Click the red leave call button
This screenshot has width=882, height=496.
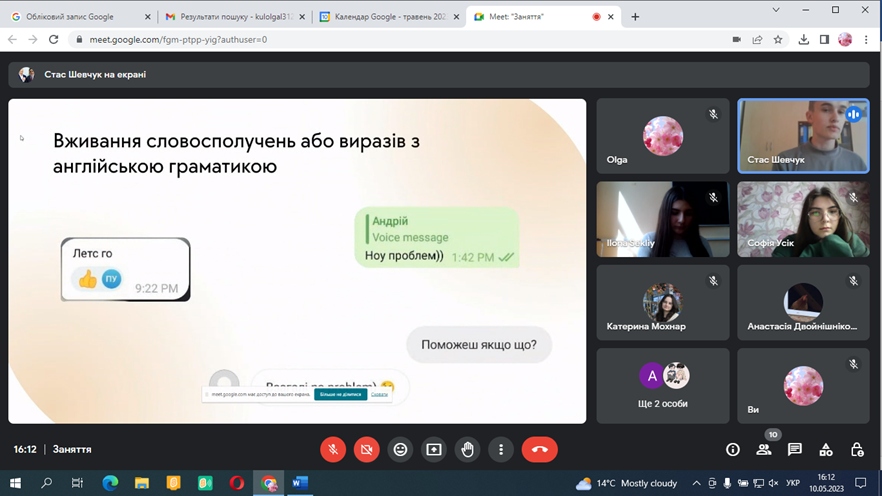pos(540,450)
